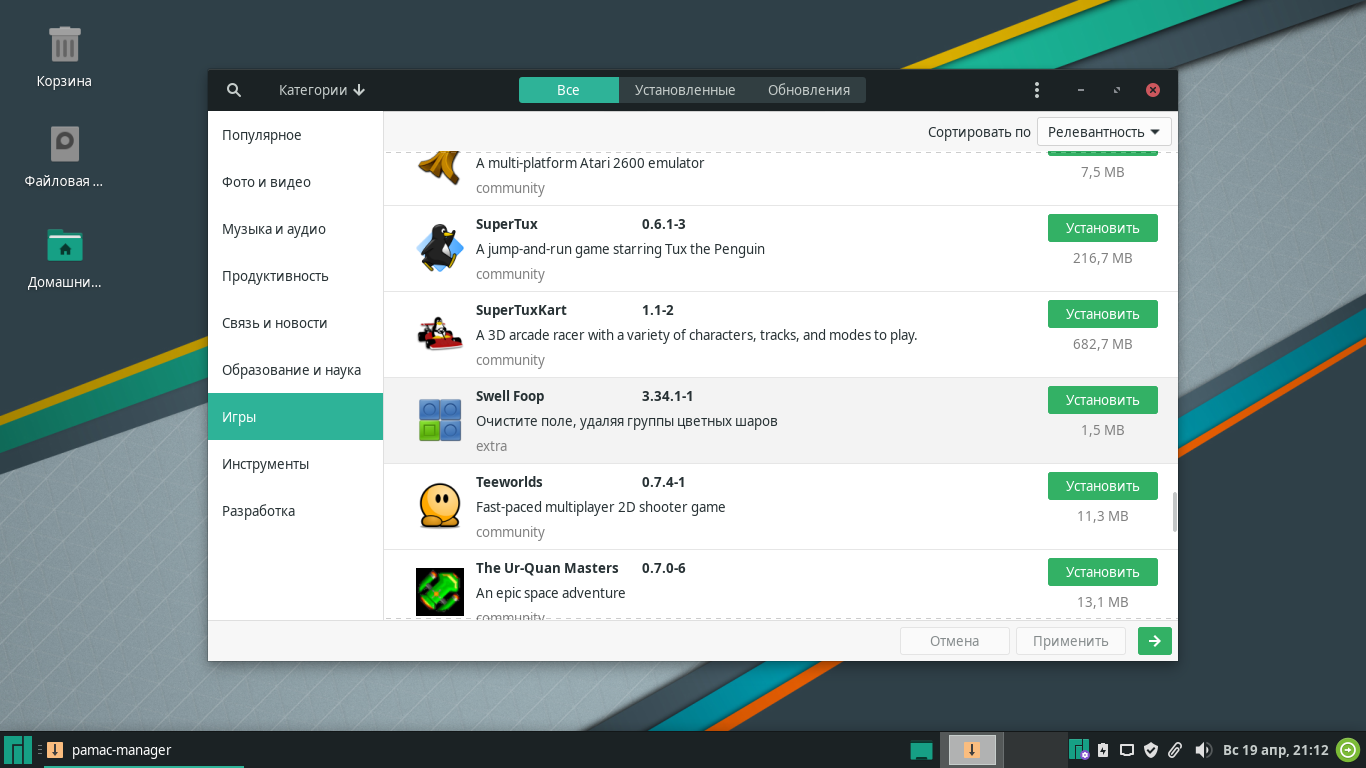
Task: Click the clock showing Вс 19 апр, 21:12
Action: (1276, 750)
